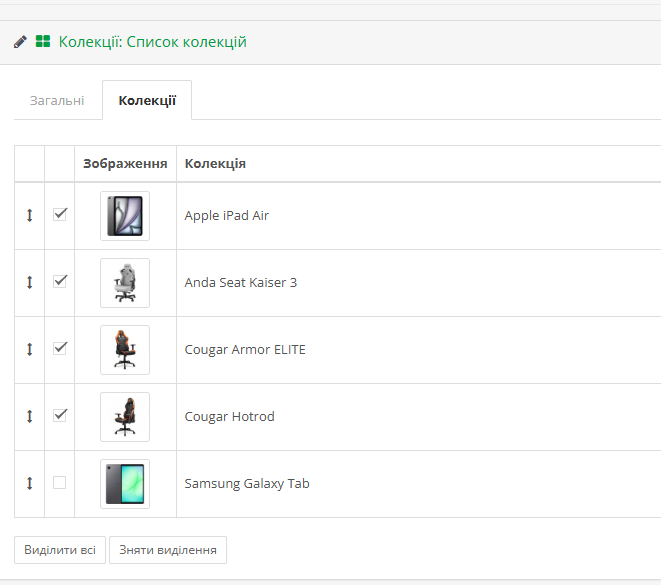Viewport: 661px width, 585px height.
Task: Uncheck the Cougar Hotrod checkbox
Action: point(60,415)
